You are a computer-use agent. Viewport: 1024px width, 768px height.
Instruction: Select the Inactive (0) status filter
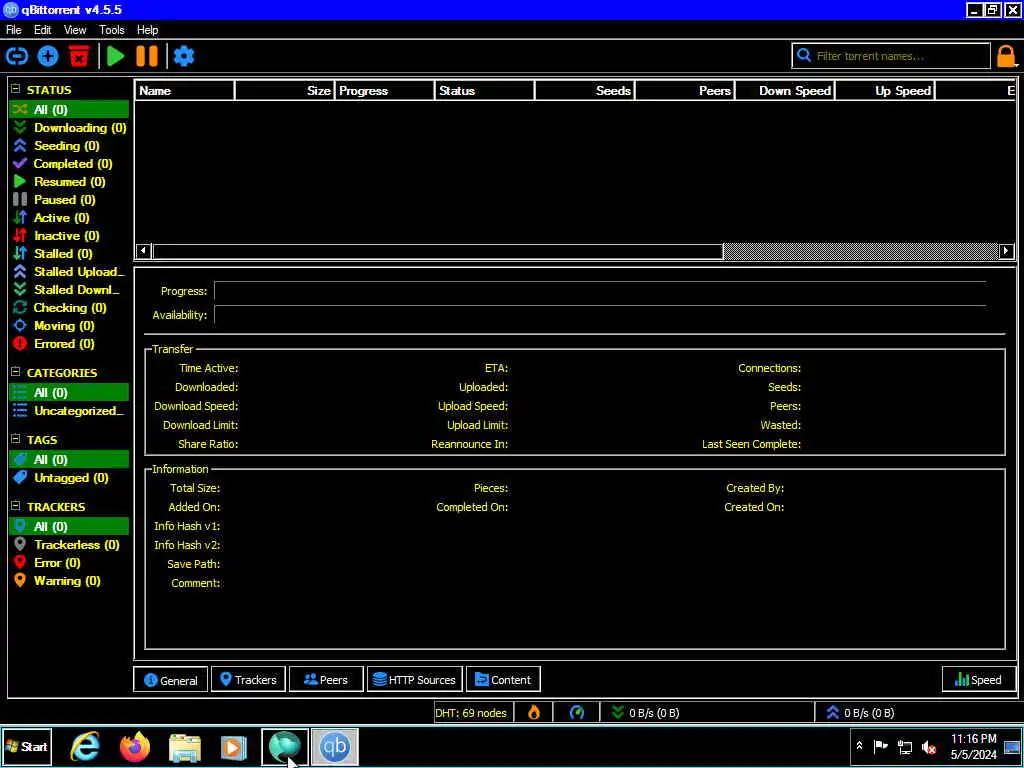point(69,236)
